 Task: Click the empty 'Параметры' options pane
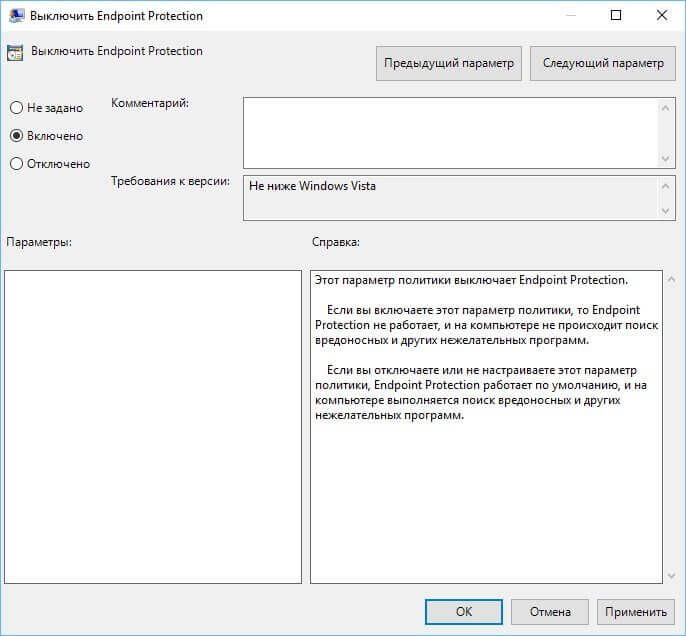pos(153,427)
